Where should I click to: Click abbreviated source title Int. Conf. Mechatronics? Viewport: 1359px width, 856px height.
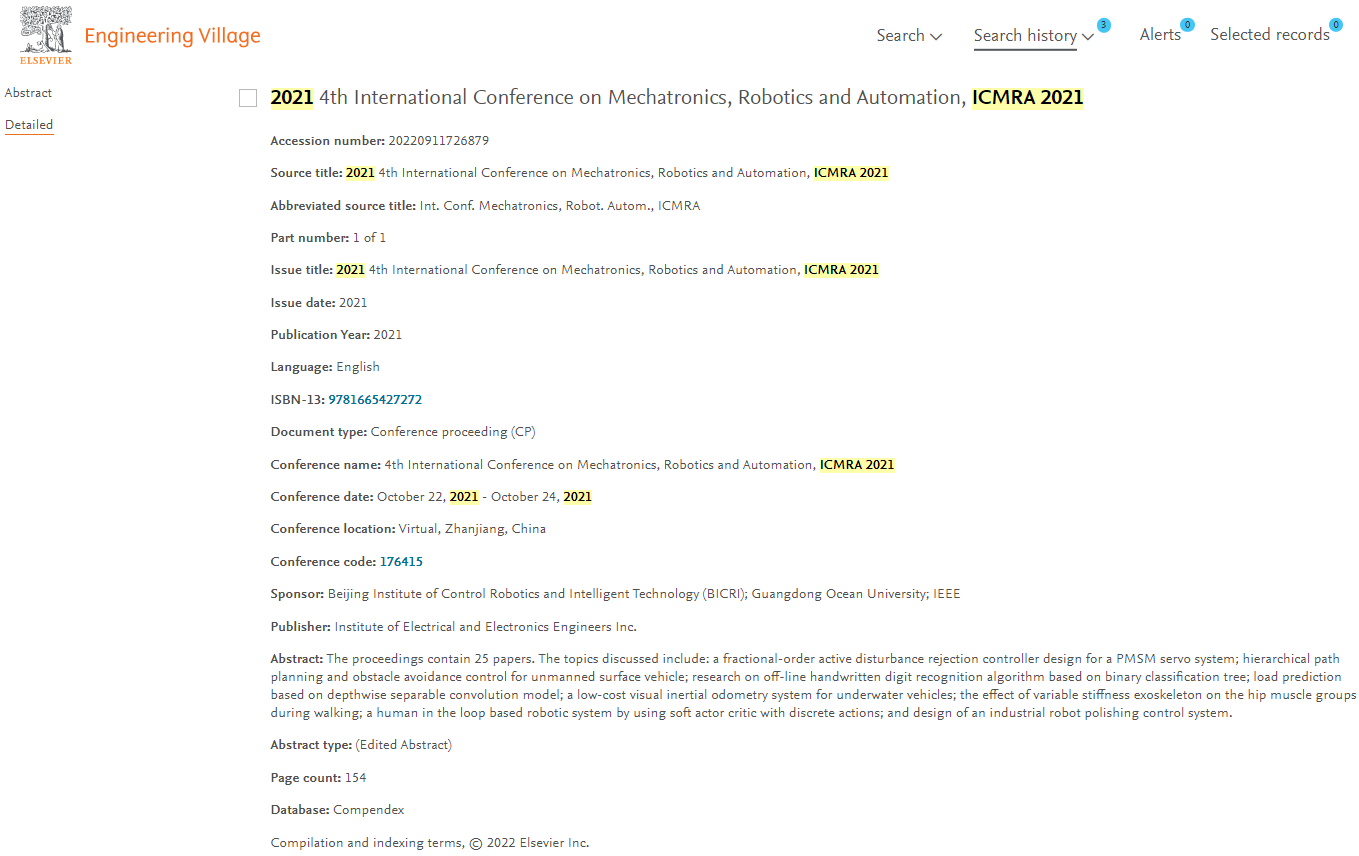560,206
